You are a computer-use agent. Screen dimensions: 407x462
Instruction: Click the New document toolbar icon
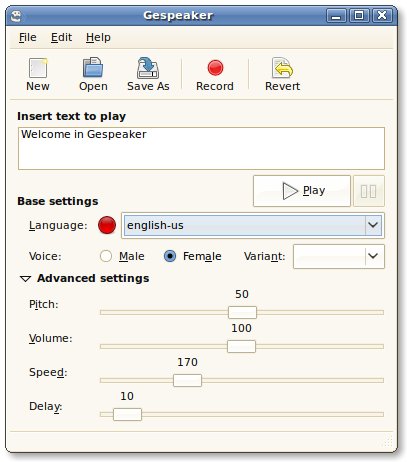click(x=38, y=68)
